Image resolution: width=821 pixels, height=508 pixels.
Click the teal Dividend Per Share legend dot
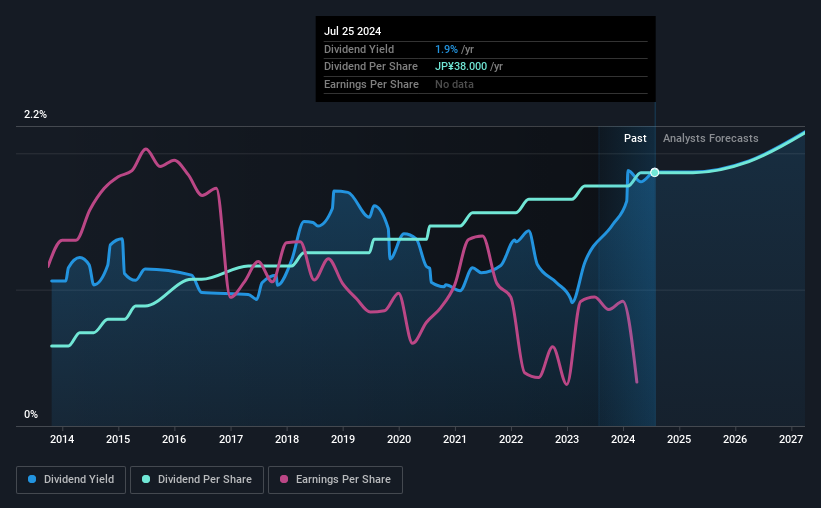(146, 479)
